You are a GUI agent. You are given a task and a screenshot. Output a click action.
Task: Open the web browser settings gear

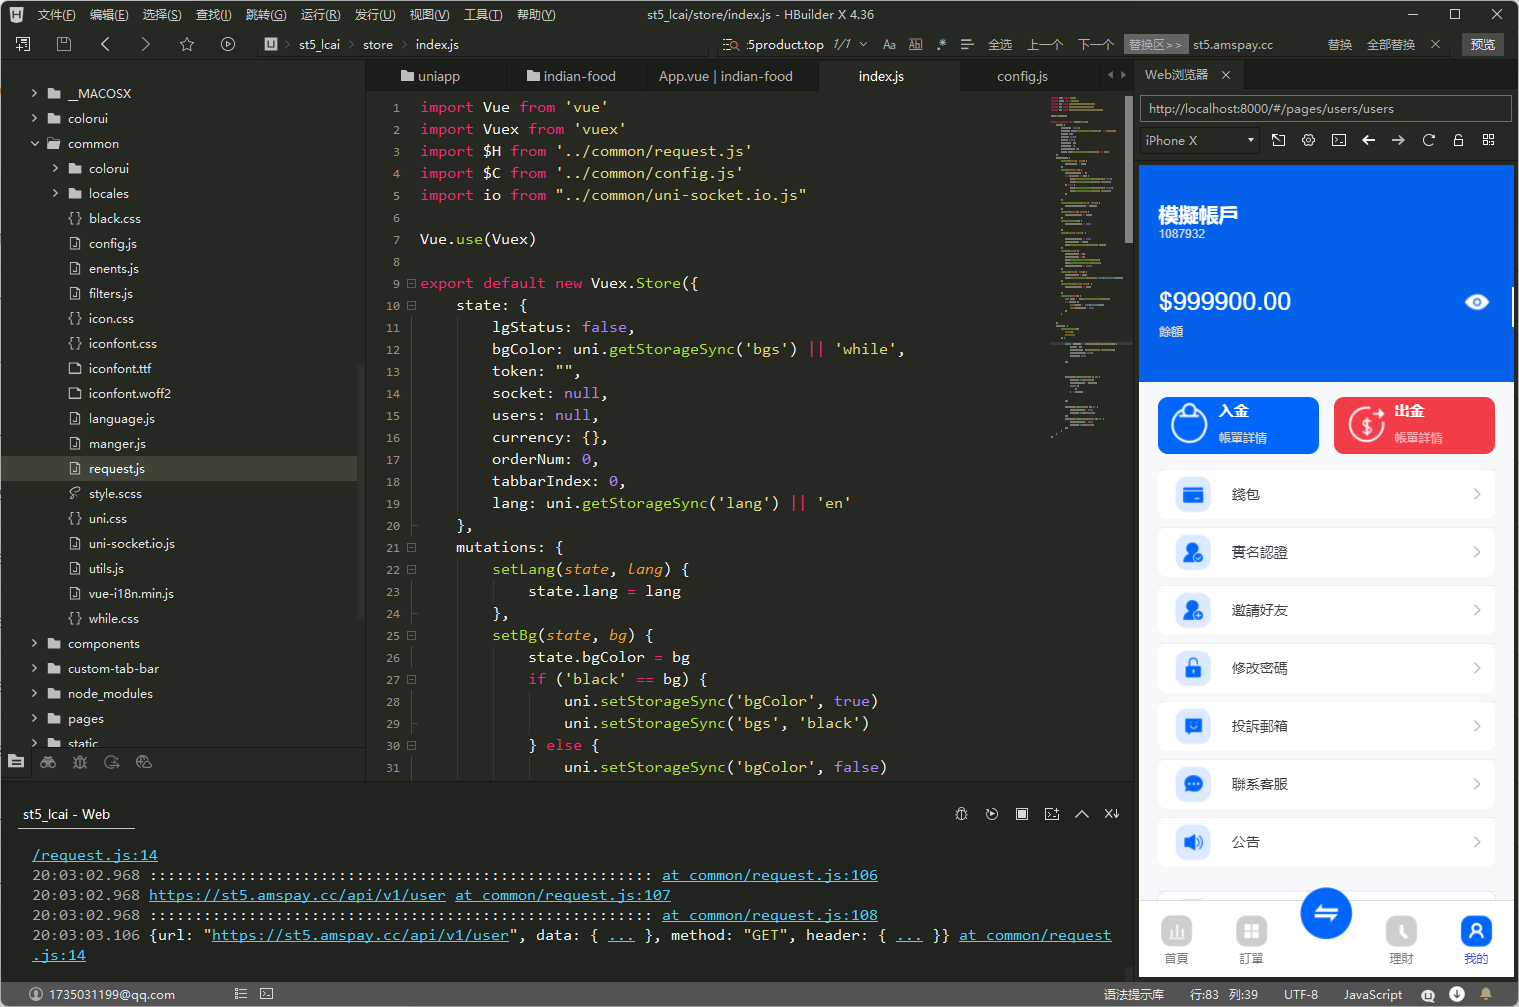pos(1308,140)
